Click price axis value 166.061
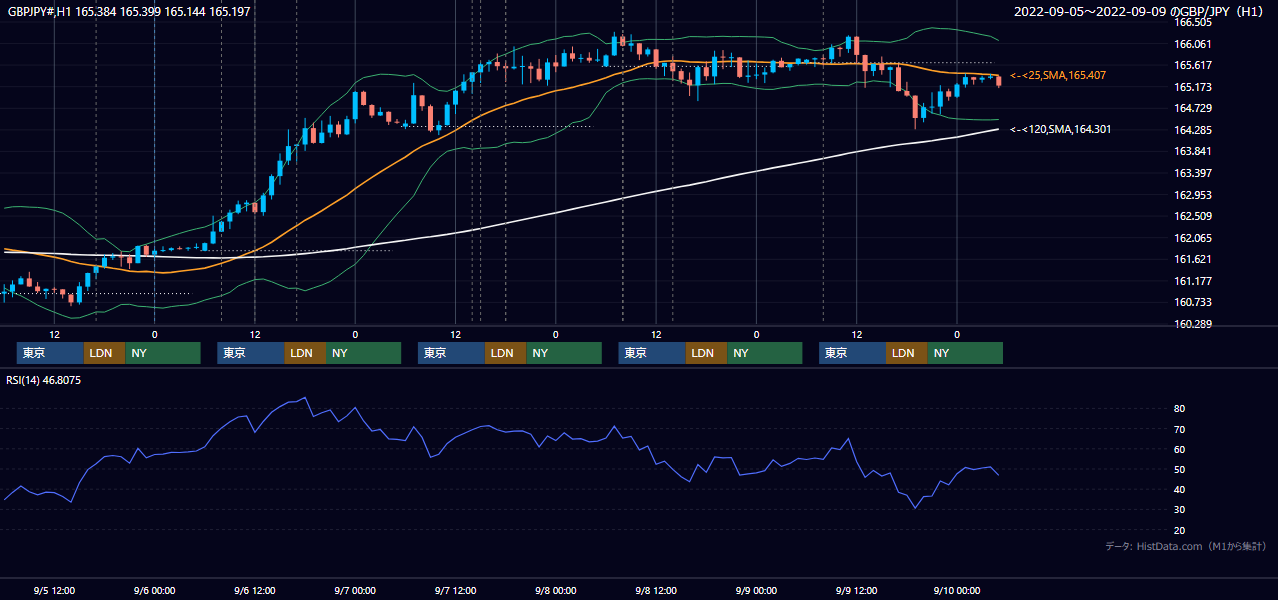The width and height of the screenshot is (1278, 600). (1193, 44)
